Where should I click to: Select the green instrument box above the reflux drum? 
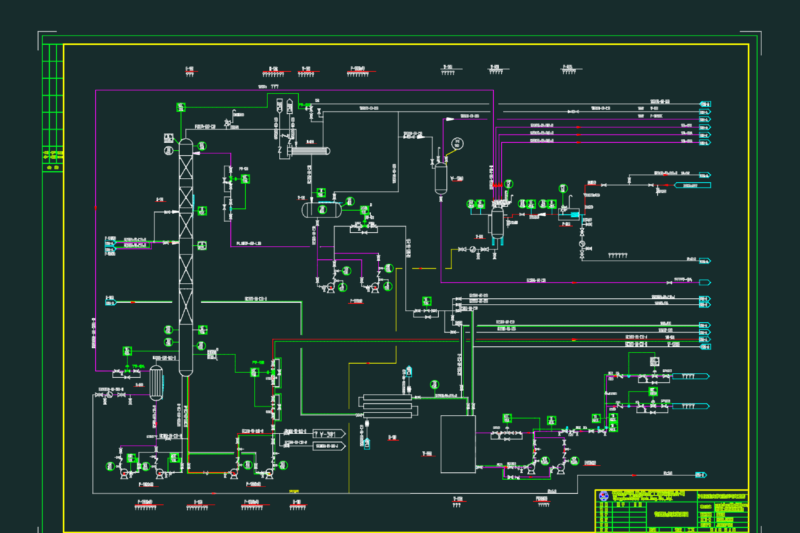tap(321, 192)
